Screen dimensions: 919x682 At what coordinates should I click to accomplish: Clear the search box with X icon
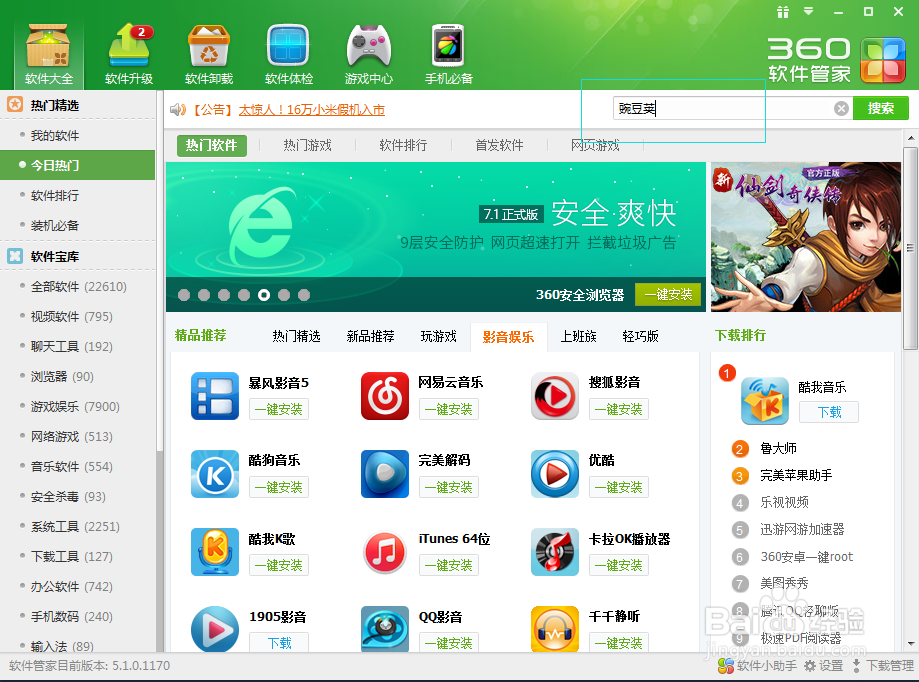tap(841, 108)
